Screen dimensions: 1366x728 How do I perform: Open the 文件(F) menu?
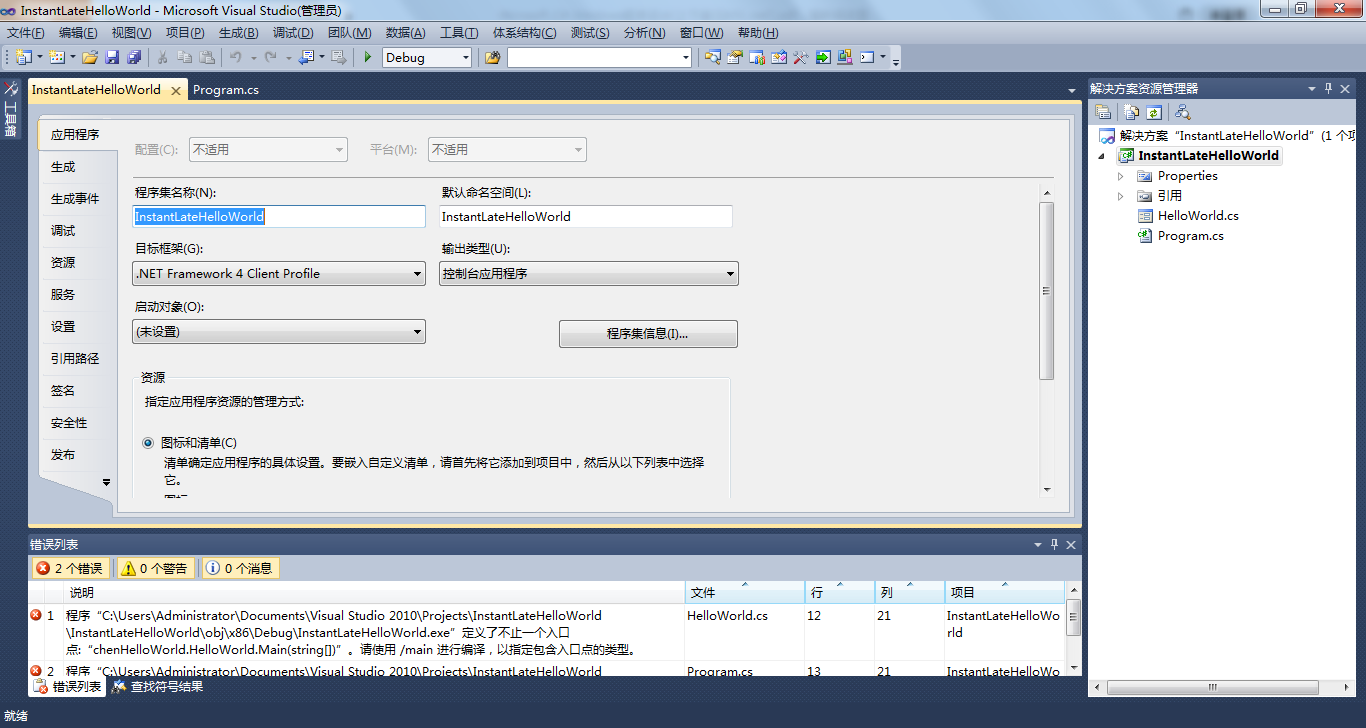click(26, 33)
